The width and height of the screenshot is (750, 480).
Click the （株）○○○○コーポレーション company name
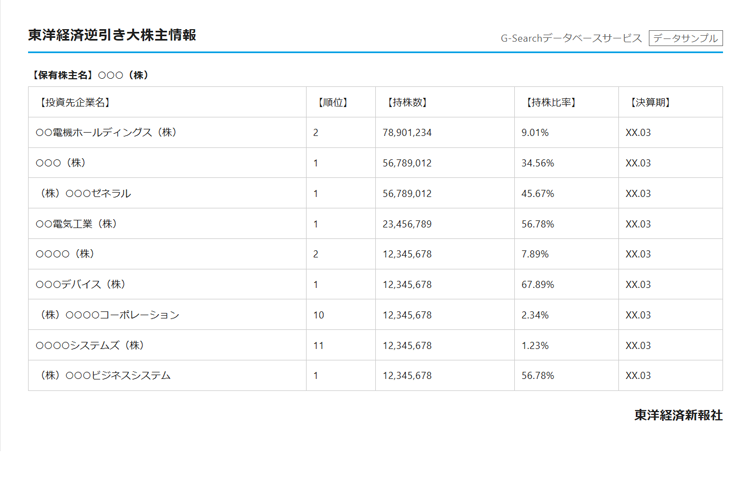coord(108,315)
